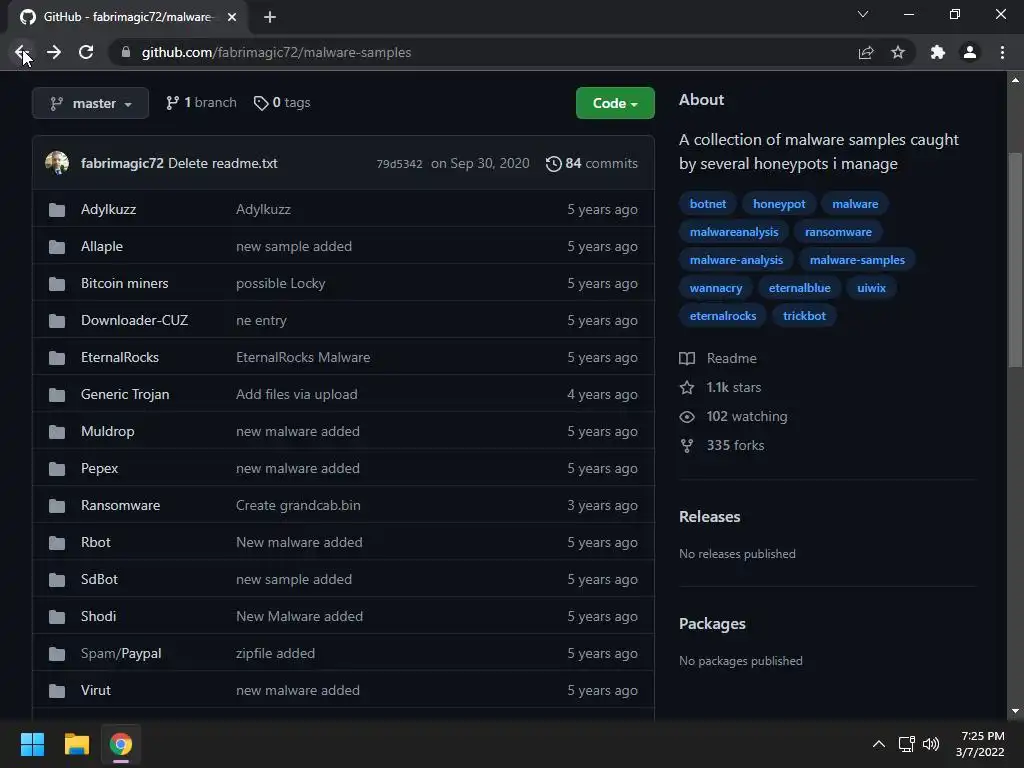
Task: Open the Chrome three-dot menu
Action: point(1002,52)
